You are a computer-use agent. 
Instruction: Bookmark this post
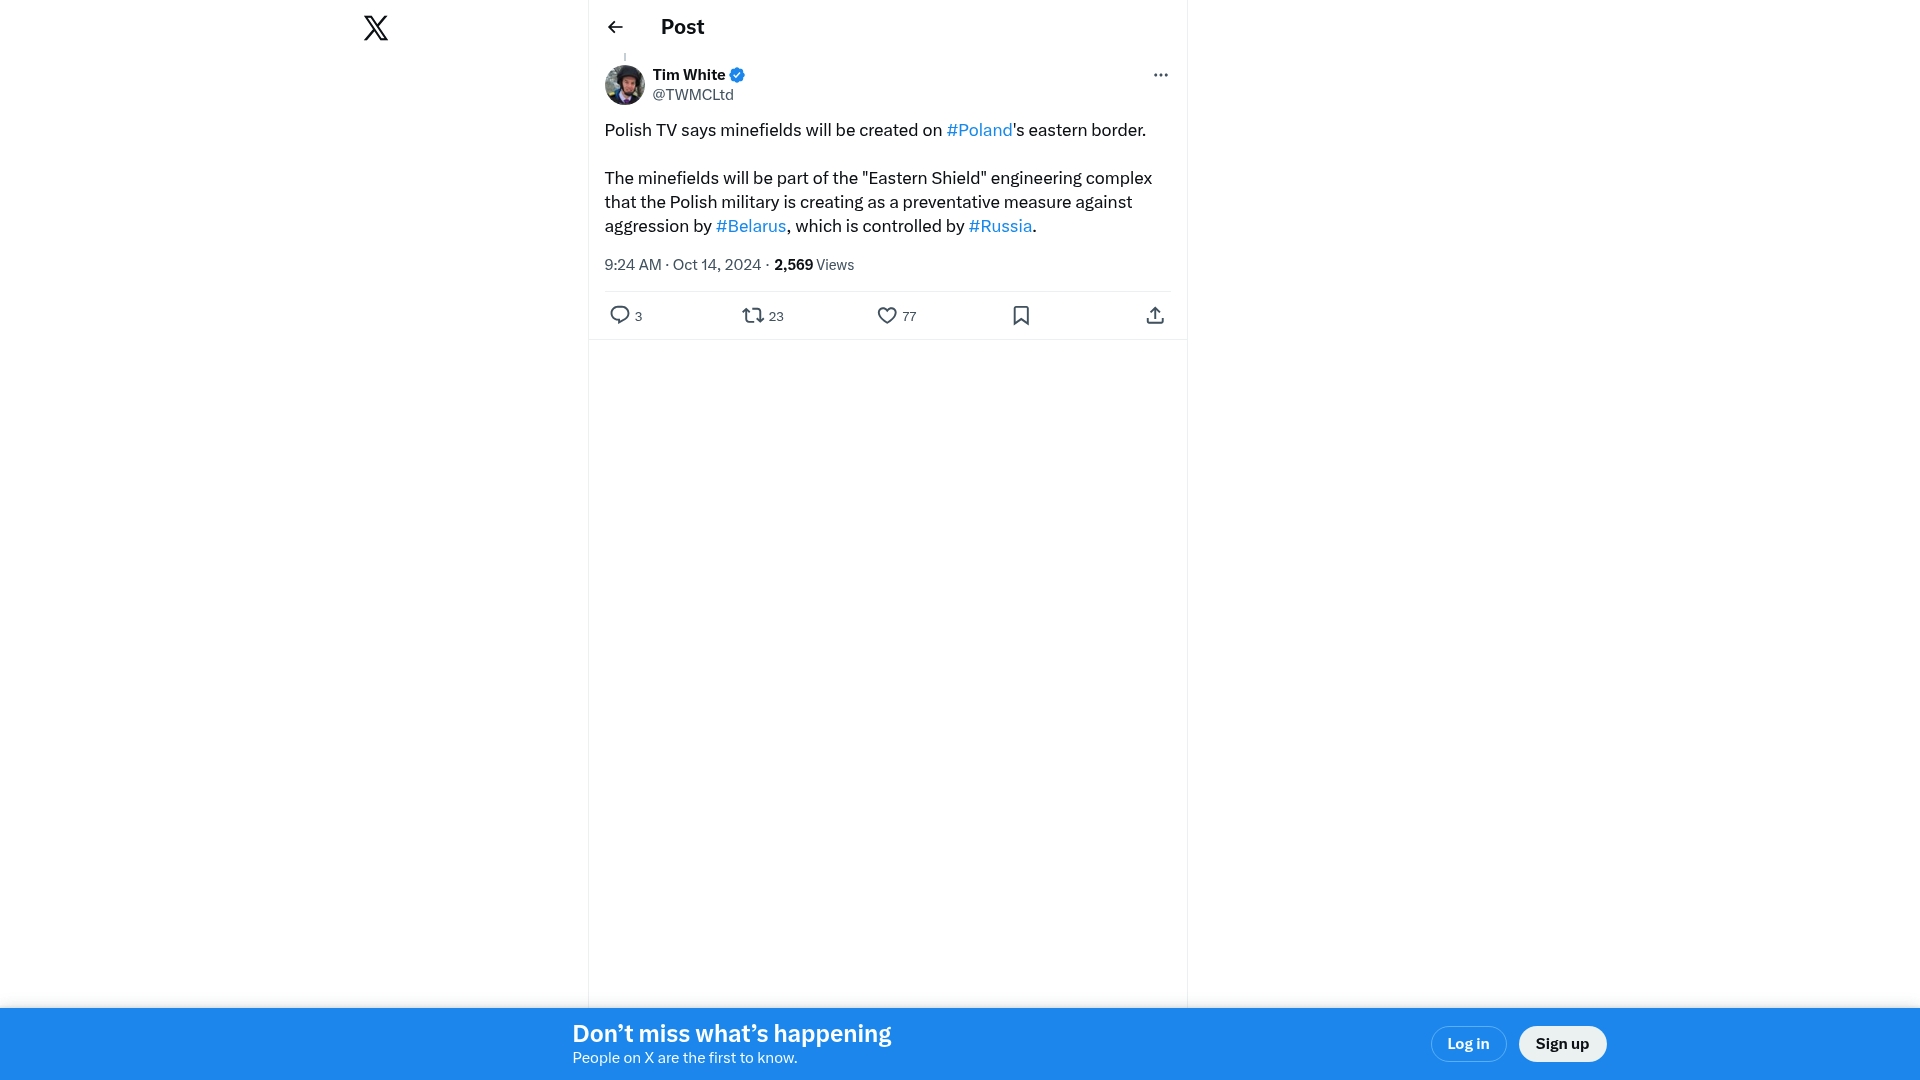tap(1021, 315)
